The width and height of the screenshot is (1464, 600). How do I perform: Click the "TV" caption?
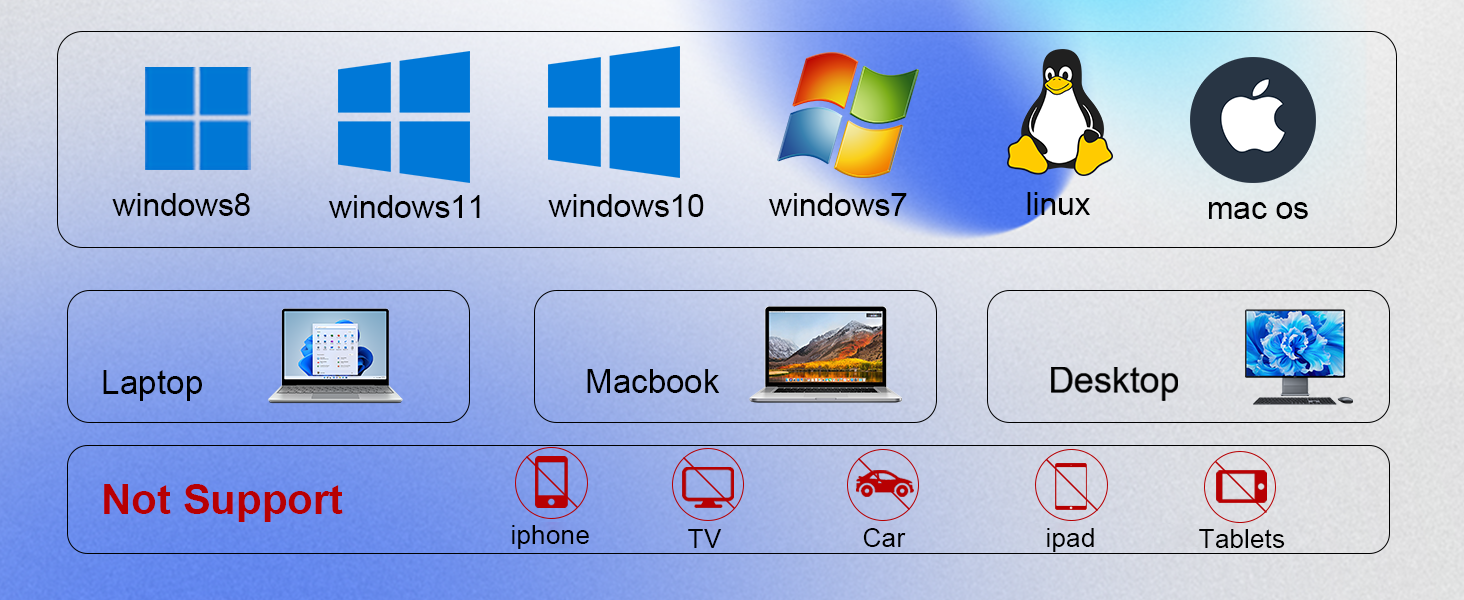[704, 539]
